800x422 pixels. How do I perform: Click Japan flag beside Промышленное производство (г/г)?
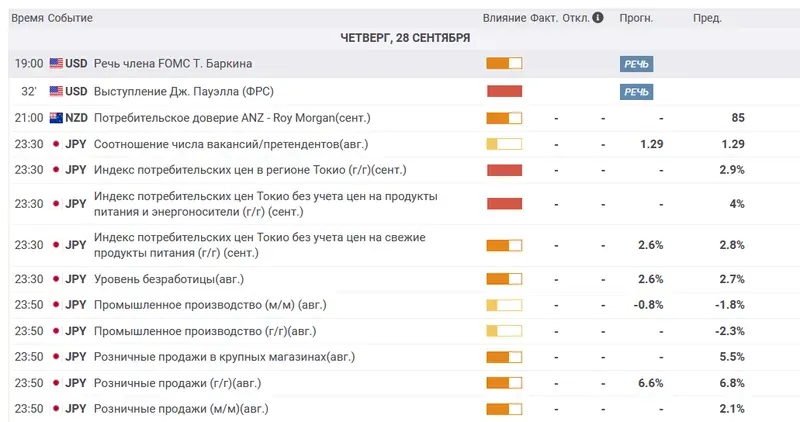[x=56, y=331]
